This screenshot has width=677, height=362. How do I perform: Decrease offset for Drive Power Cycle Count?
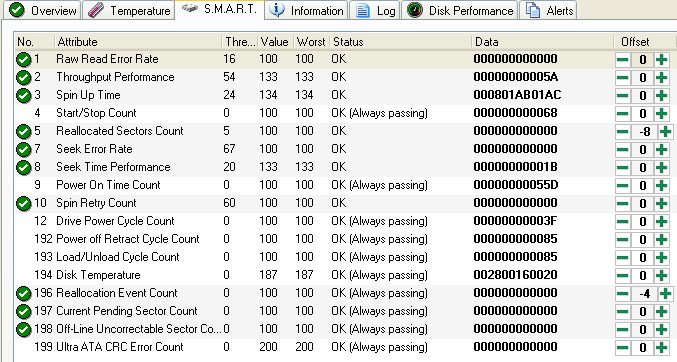(x=623, y=222)
